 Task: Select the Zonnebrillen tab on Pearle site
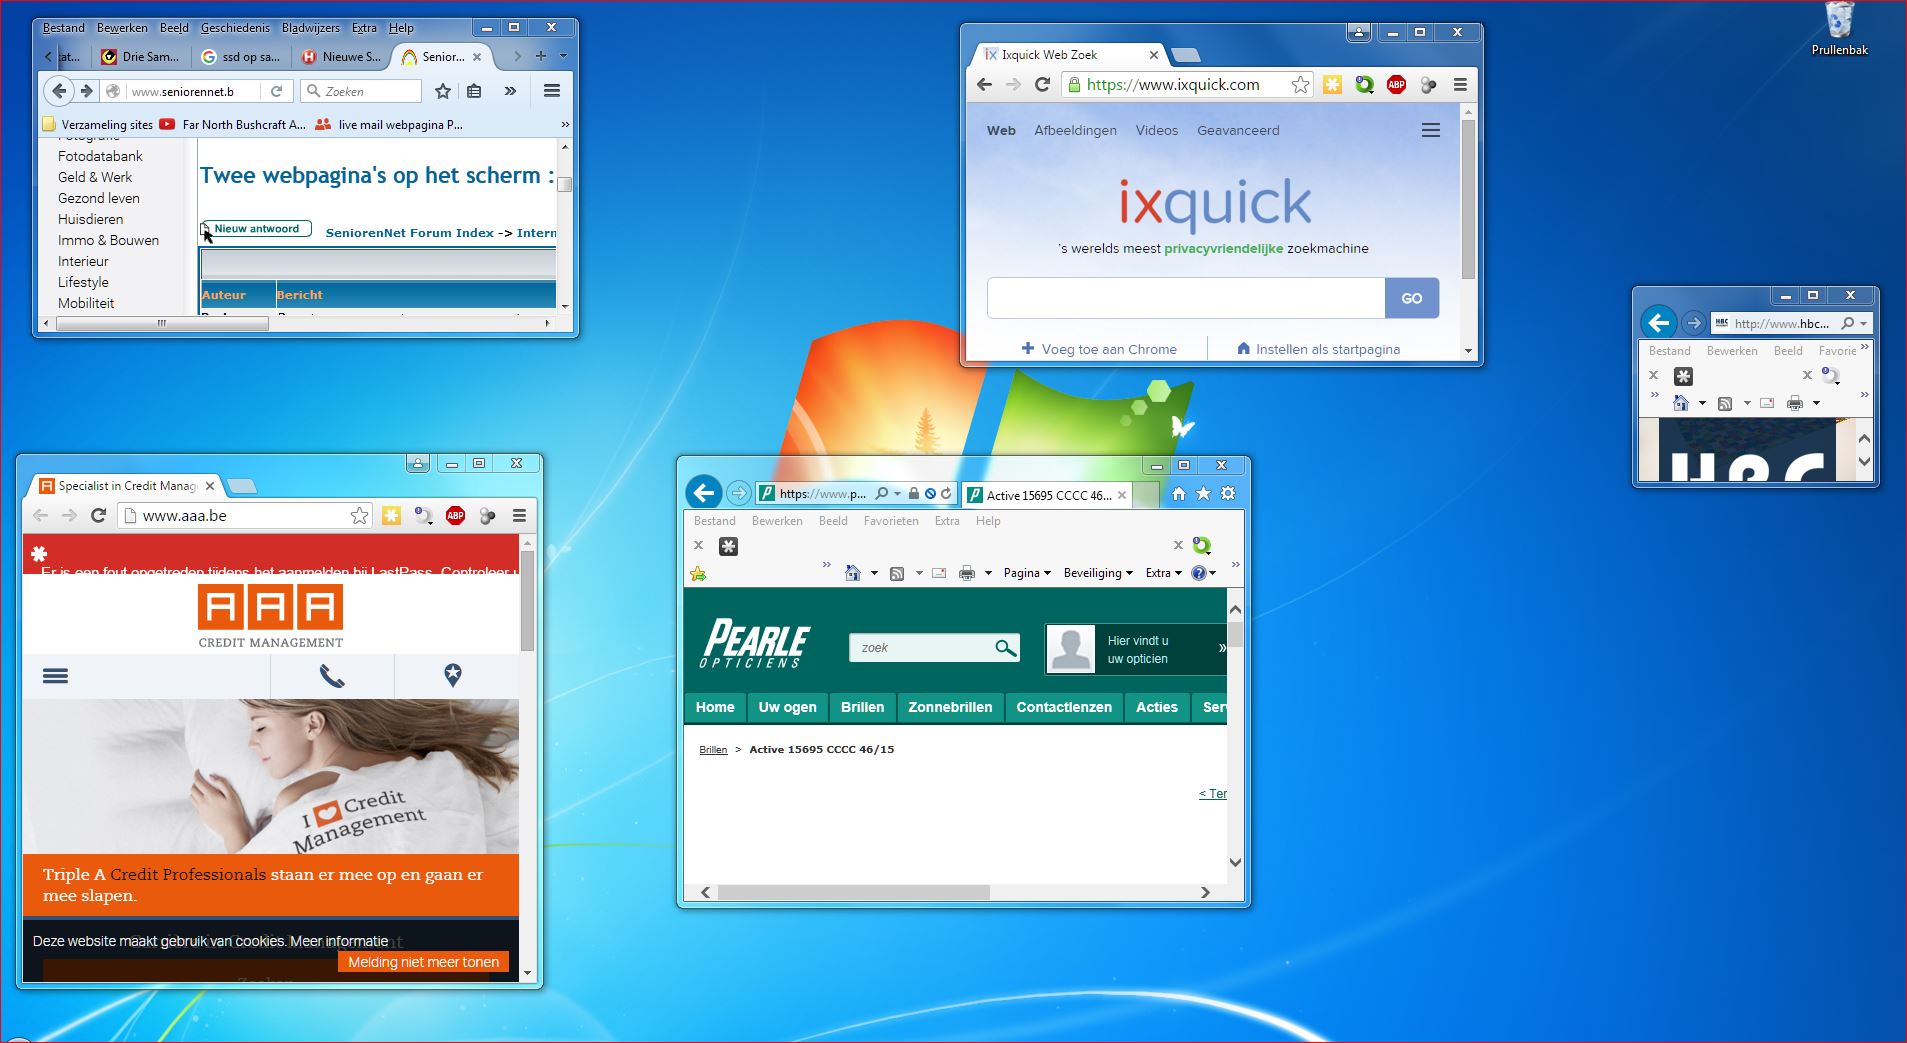[x=949, y=707]
